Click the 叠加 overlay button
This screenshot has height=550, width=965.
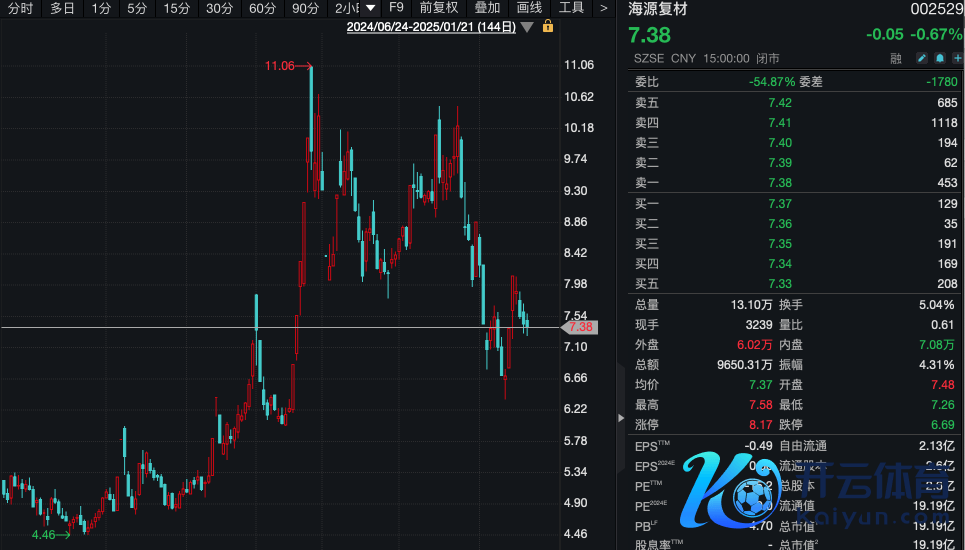pos(487,8)
